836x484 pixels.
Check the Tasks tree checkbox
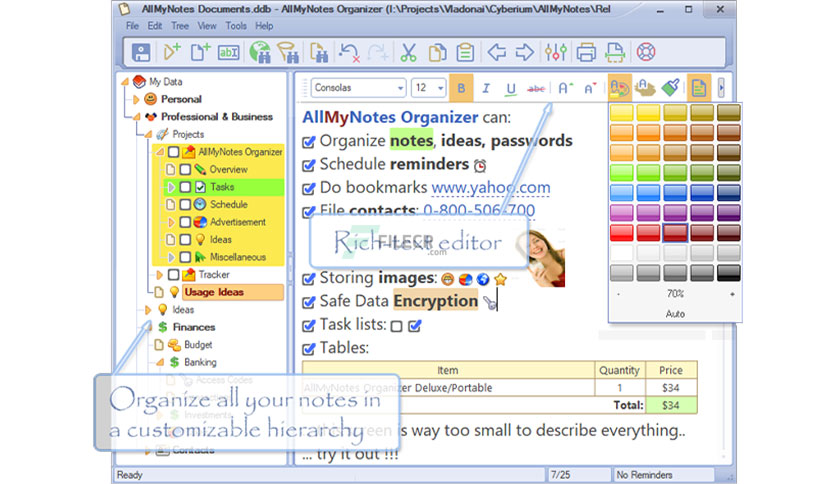tap(185, 187)
